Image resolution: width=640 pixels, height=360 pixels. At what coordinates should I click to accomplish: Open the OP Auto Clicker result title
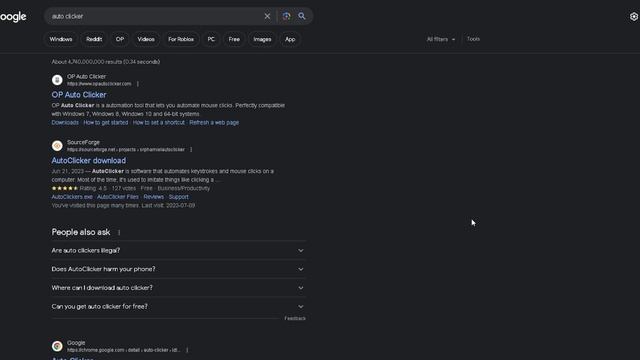click(x=79, y=95)
